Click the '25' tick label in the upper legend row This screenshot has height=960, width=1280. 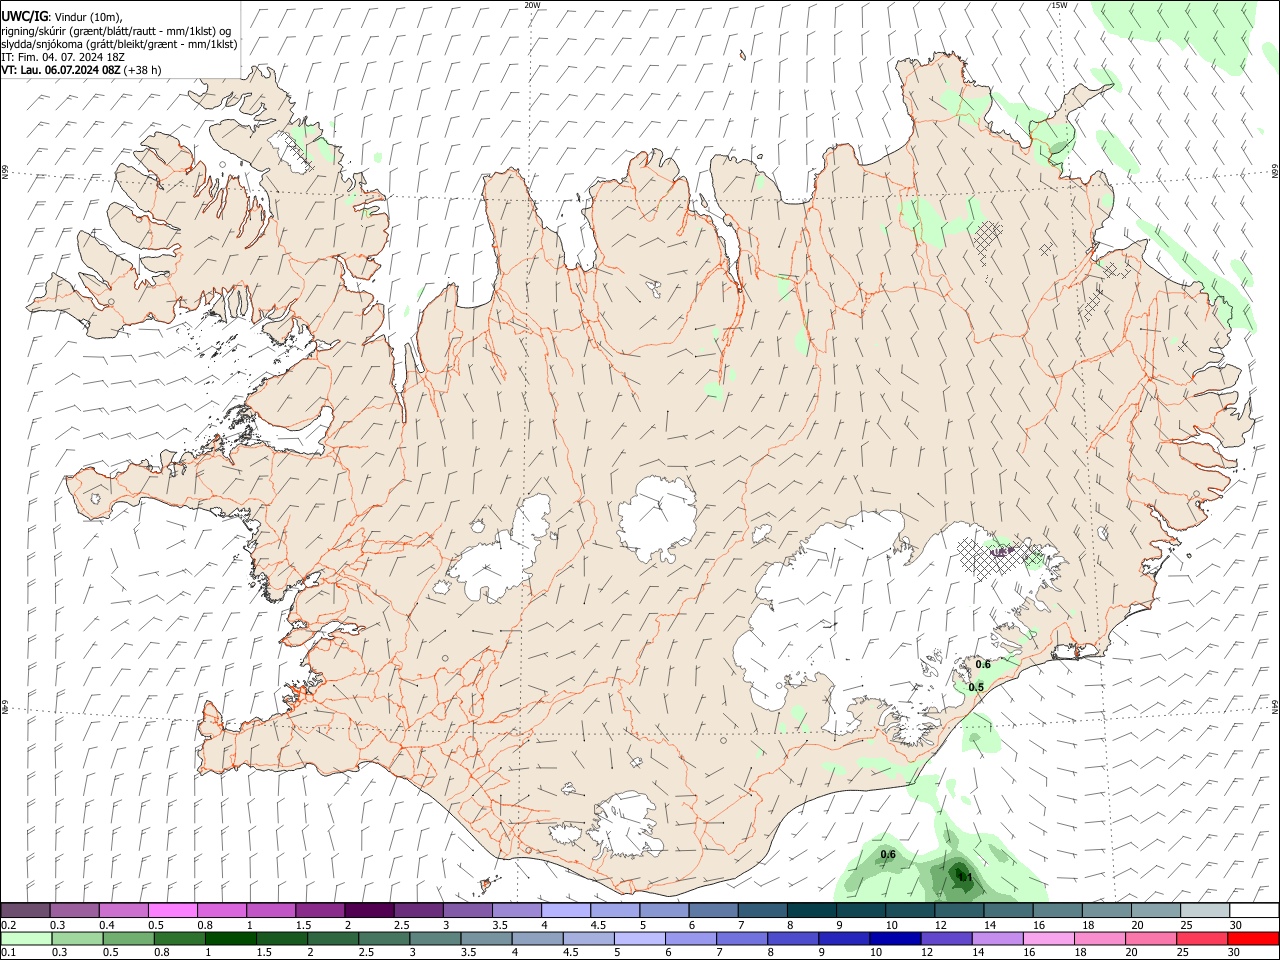coord(1186,925)
